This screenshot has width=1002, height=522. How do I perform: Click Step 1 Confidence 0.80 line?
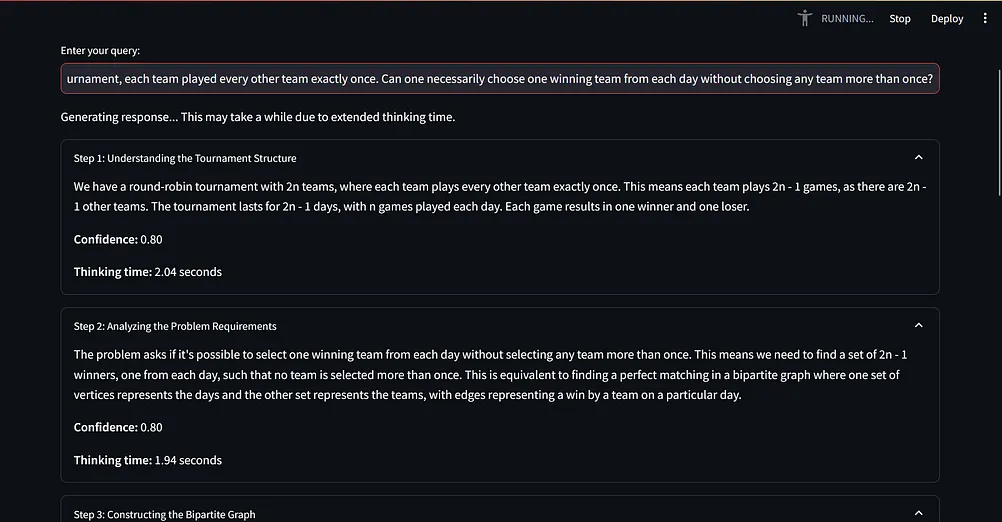118,240
